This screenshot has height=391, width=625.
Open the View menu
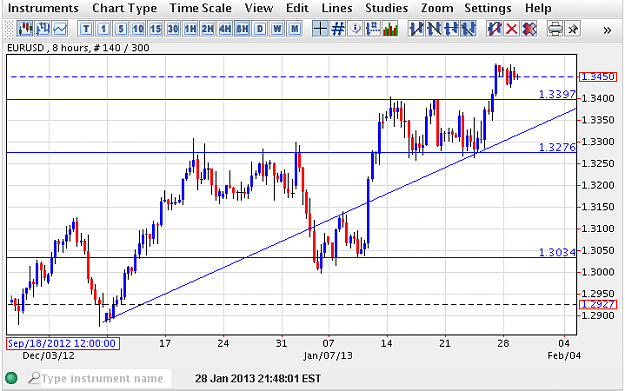pyautogui.click(x=259, y=8)
